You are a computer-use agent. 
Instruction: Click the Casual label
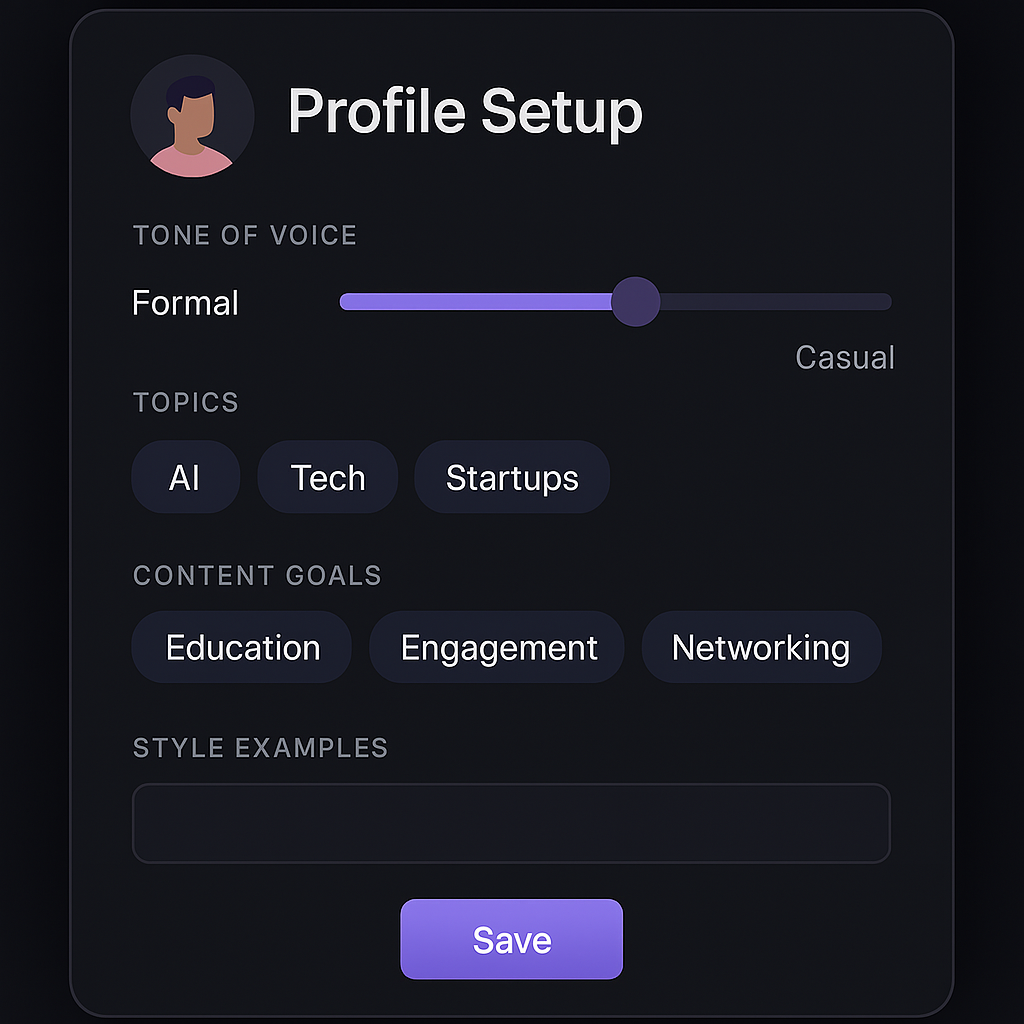[845, 358]
